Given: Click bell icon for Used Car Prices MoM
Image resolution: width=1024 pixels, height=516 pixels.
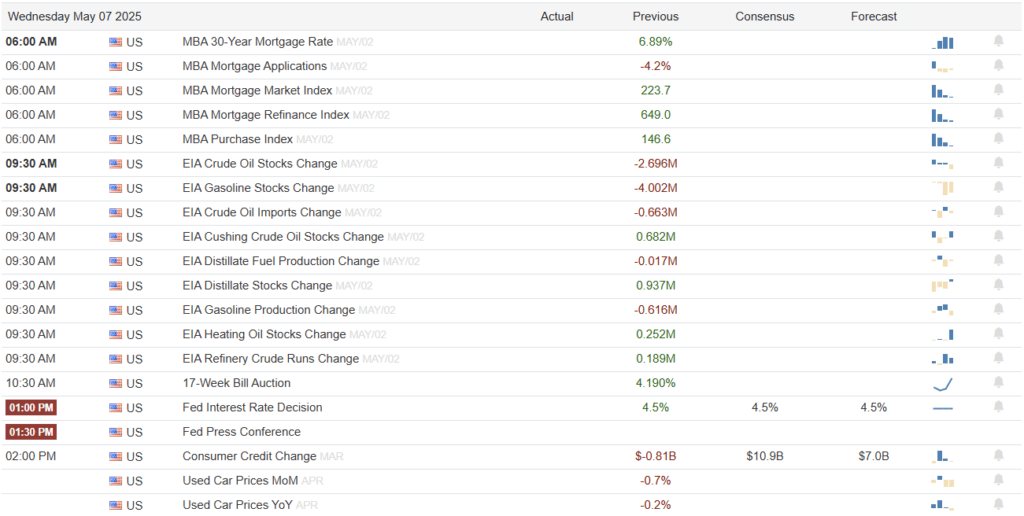Looking at the screenshot, I should click(x=998, y=480).
